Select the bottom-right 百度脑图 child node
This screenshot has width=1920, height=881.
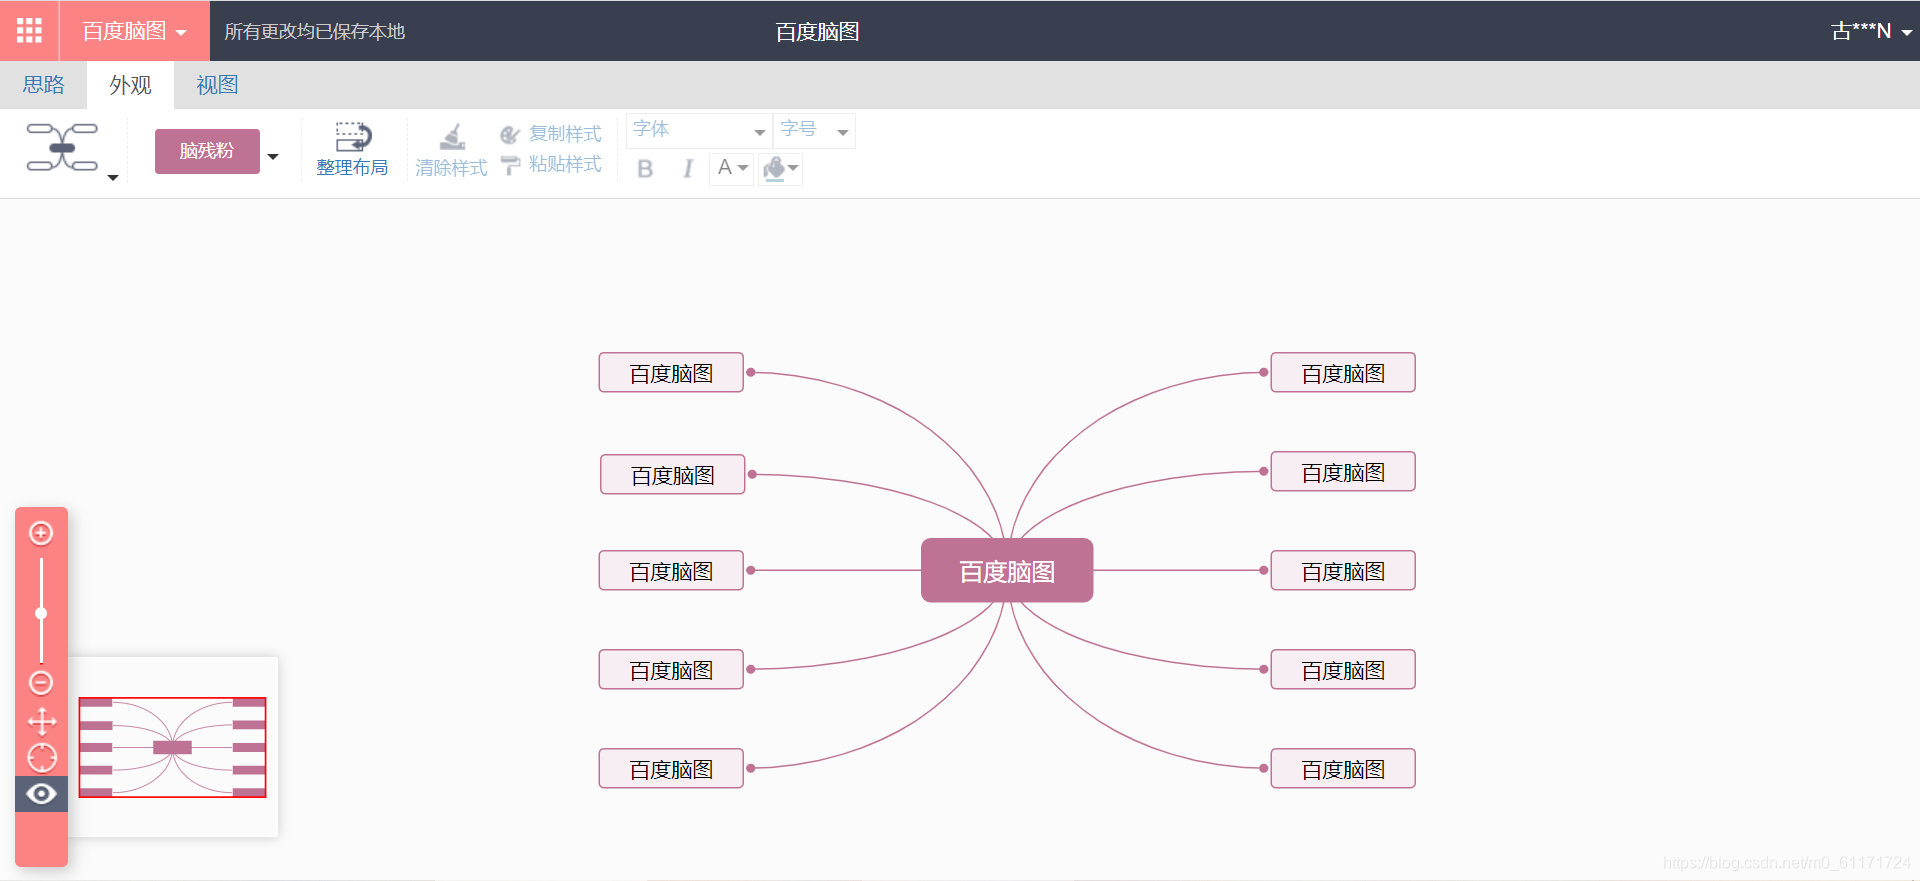click(x=1343, y=769)
